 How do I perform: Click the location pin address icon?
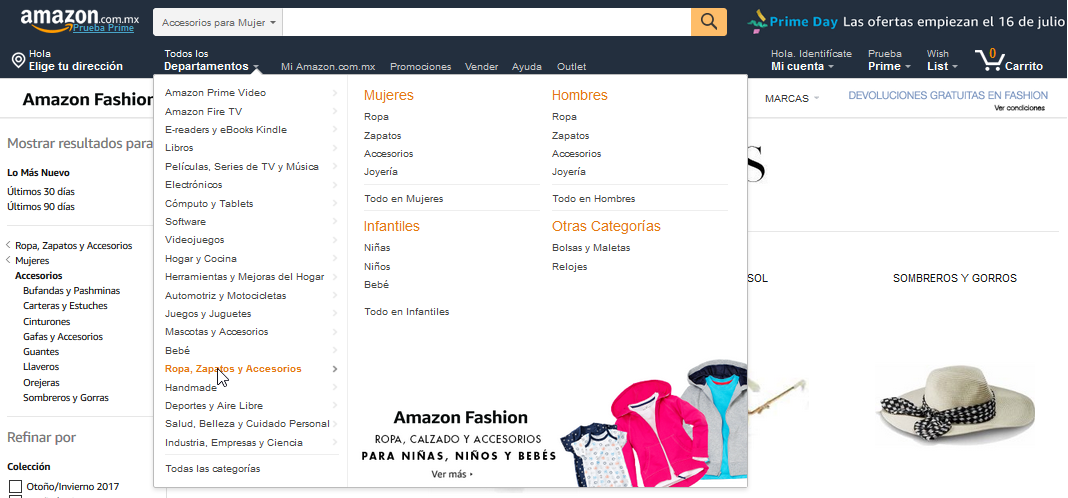point(19,61)
